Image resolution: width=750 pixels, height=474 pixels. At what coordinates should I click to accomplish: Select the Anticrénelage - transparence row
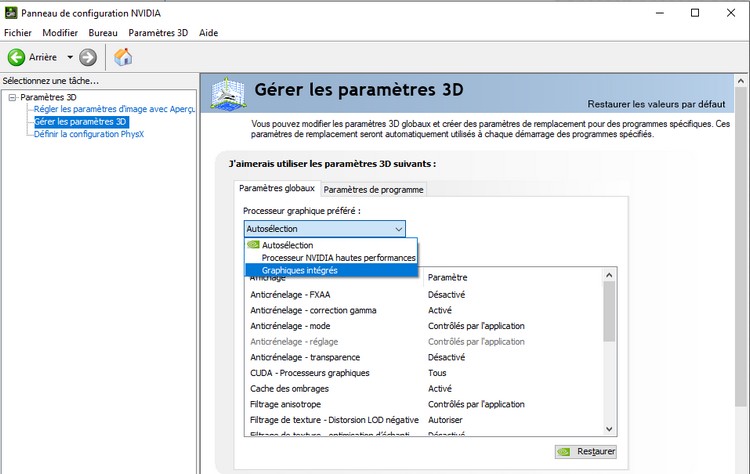tap(424, 357)
